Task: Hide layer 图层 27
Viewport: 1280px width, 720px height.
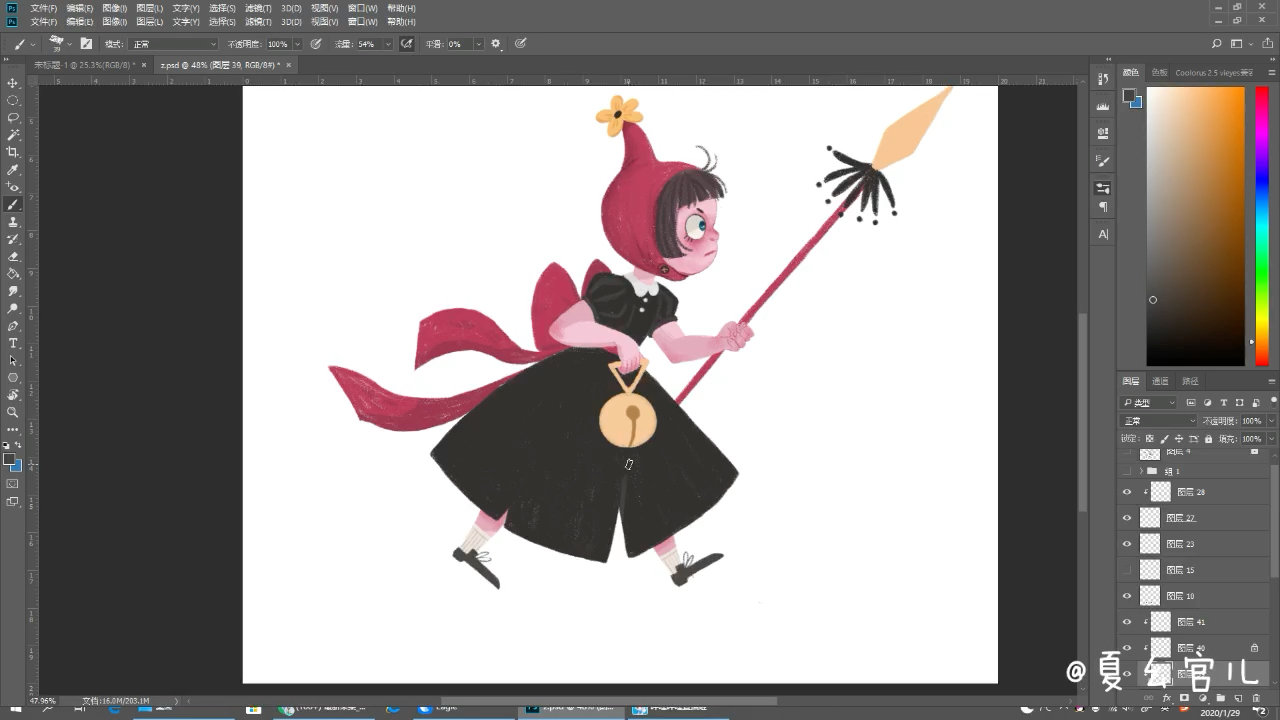Action: (x=1127, y=518)
